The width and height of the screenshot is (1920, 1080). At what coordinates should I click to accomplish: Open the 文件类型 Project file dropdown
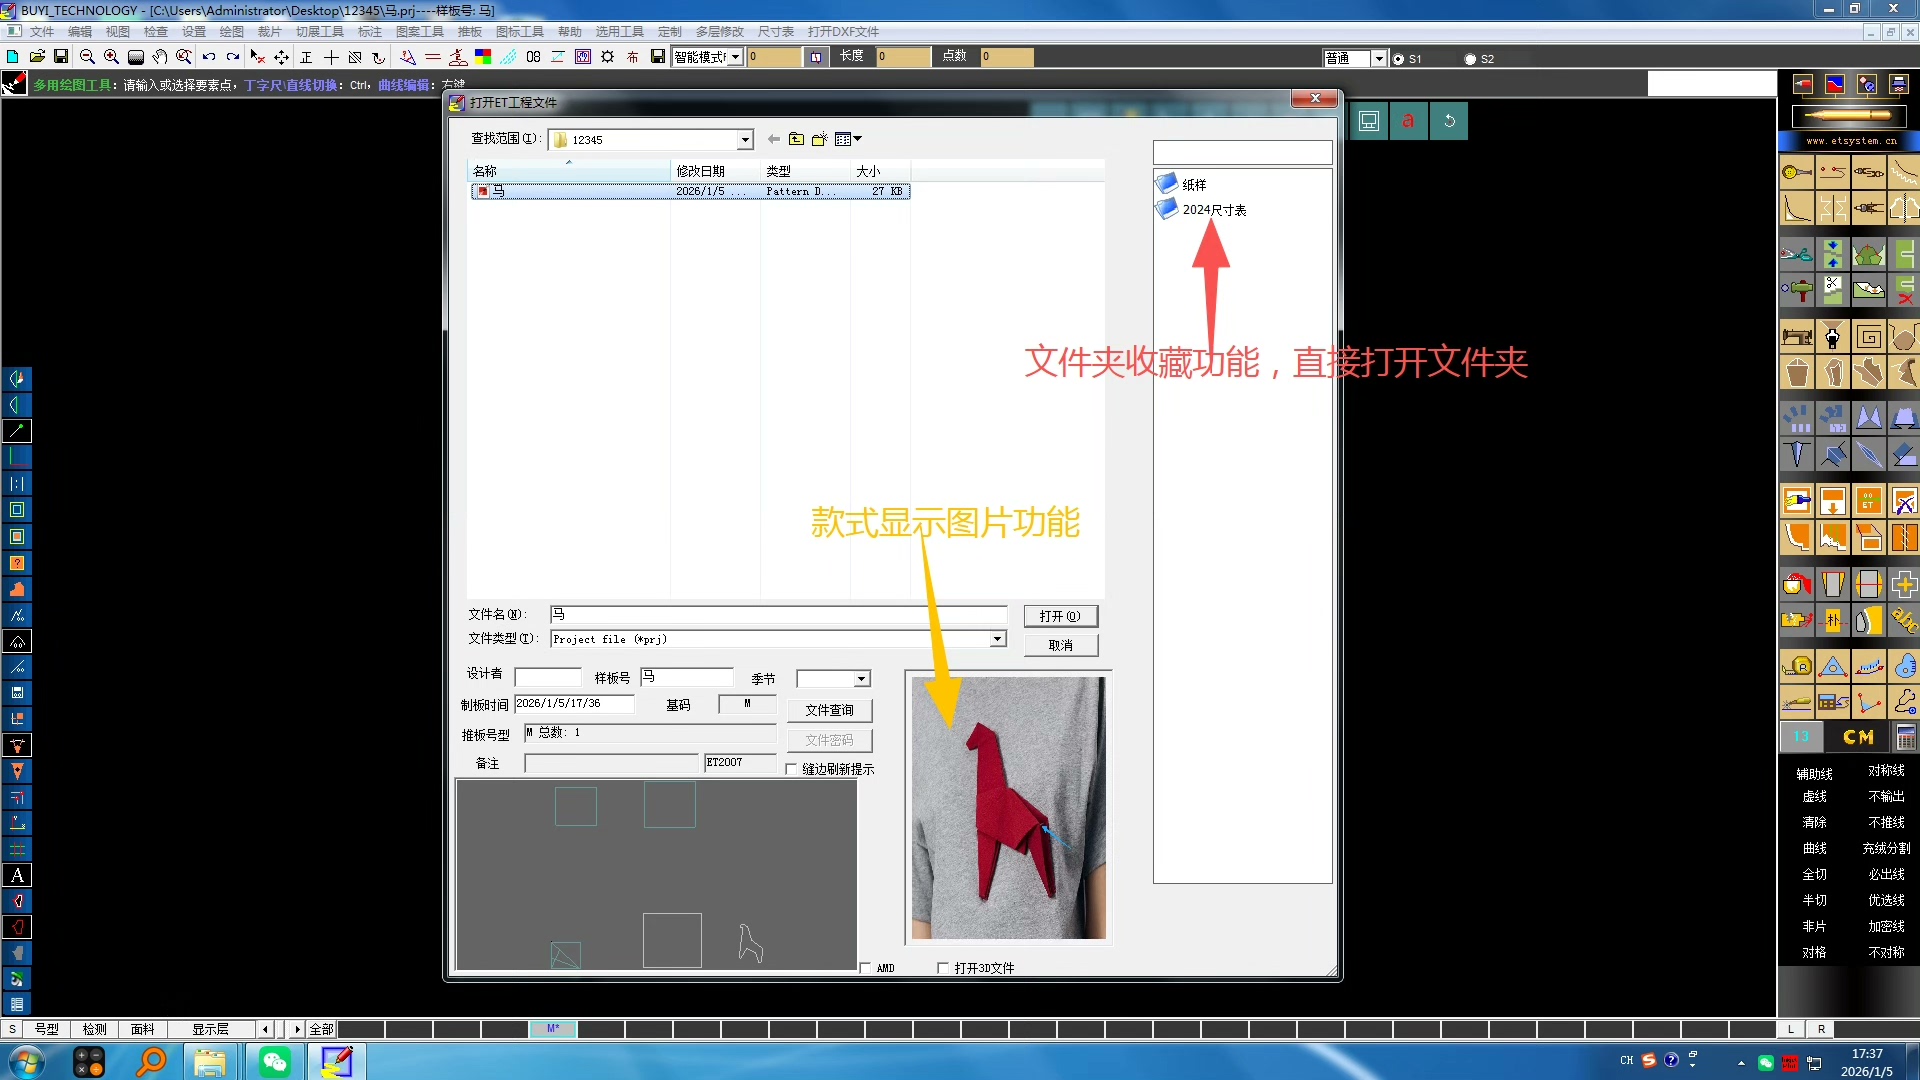point(997,639)
